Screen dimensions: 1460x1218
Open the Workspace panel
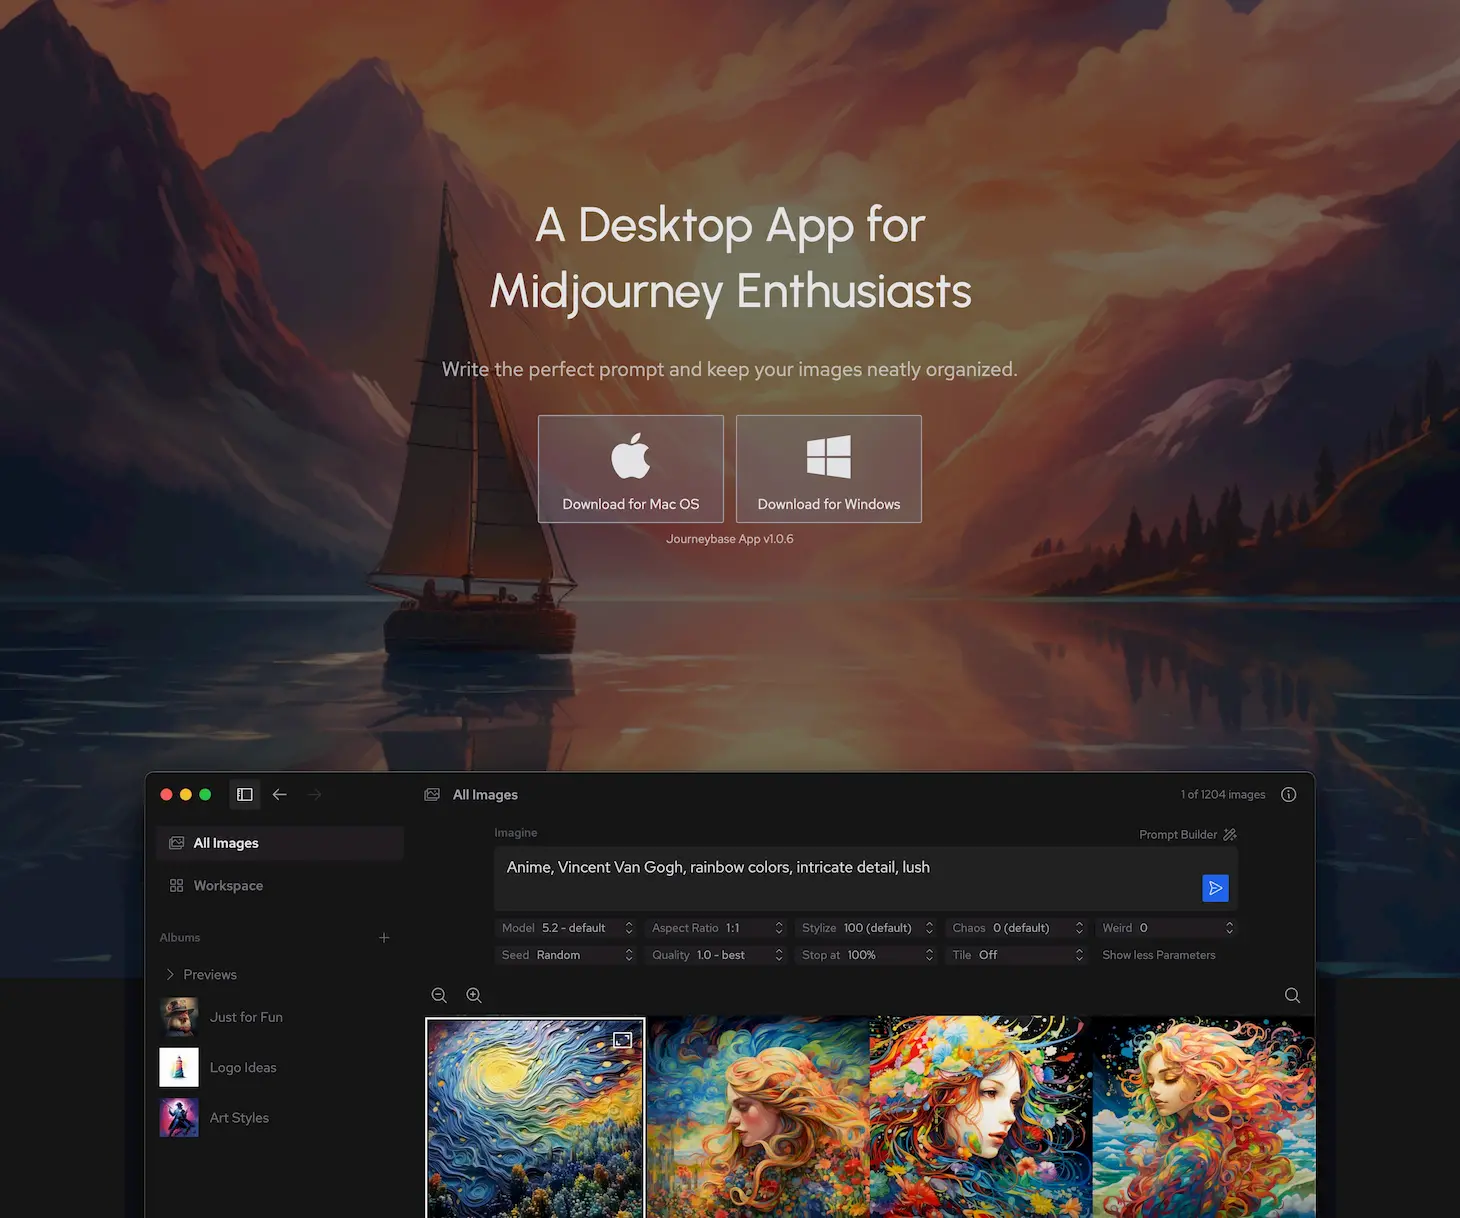[228, 885]
